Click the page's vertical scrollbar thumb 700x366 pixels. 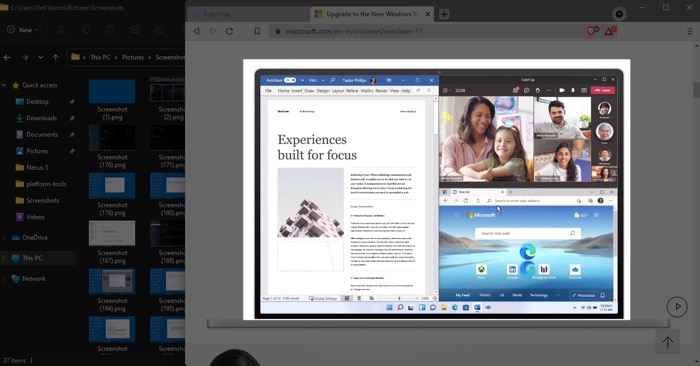(696, 89)
